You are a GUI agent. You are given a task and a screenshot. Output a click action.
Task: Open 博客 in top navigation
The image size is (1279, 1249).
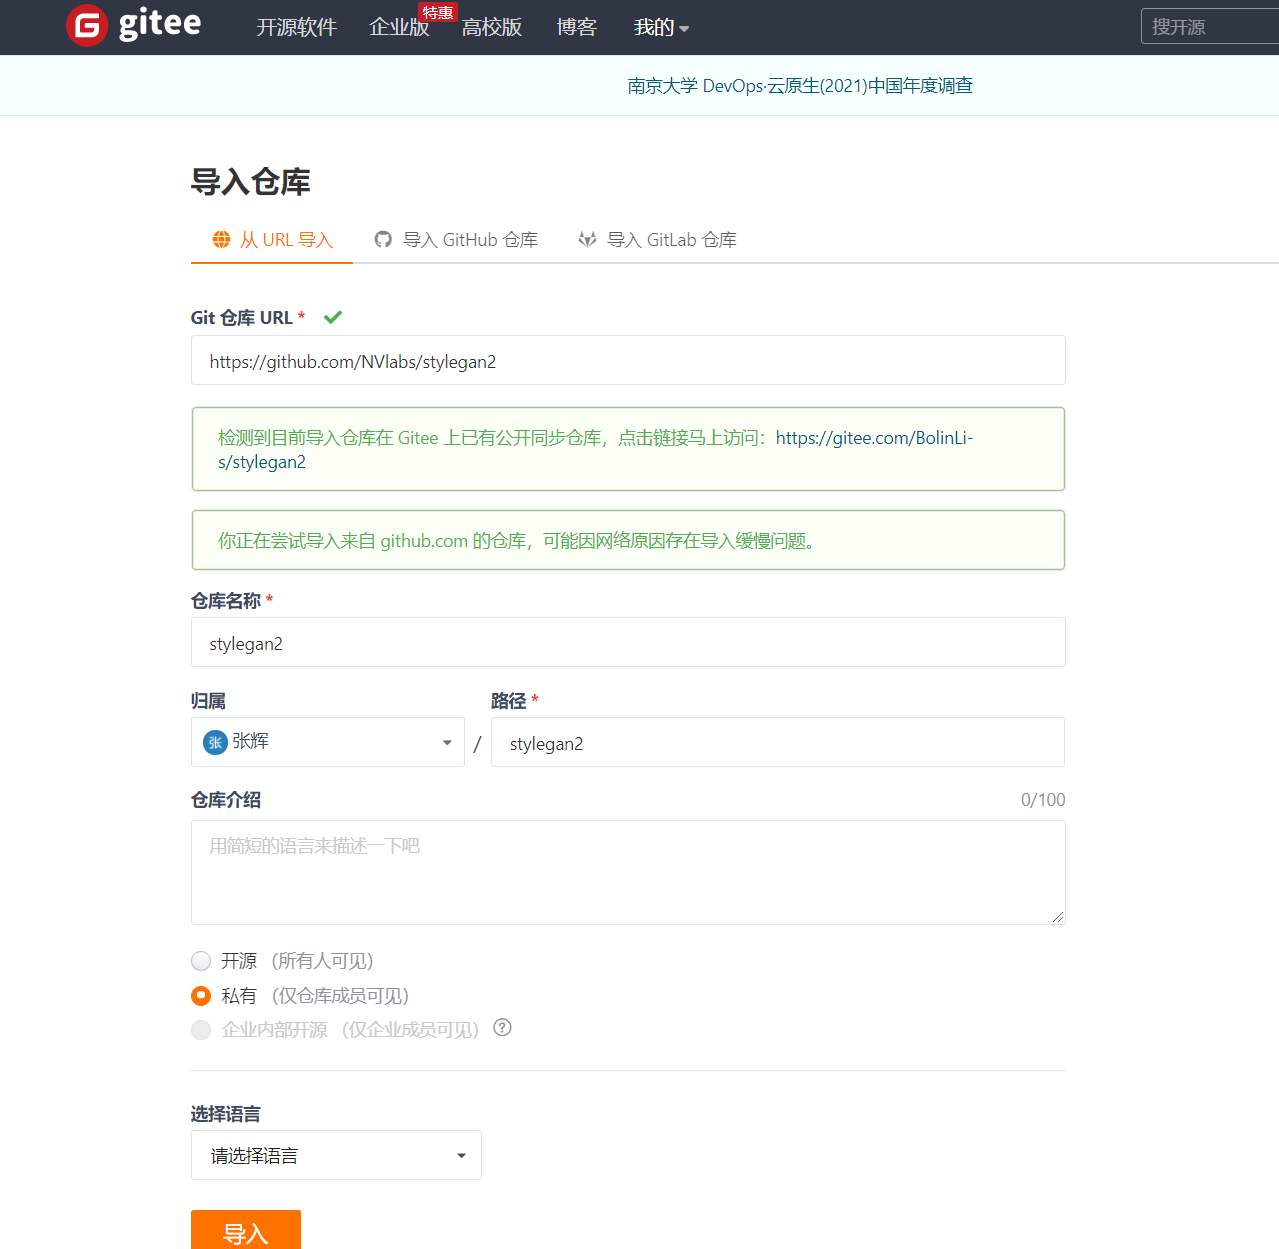pos(576,27)
